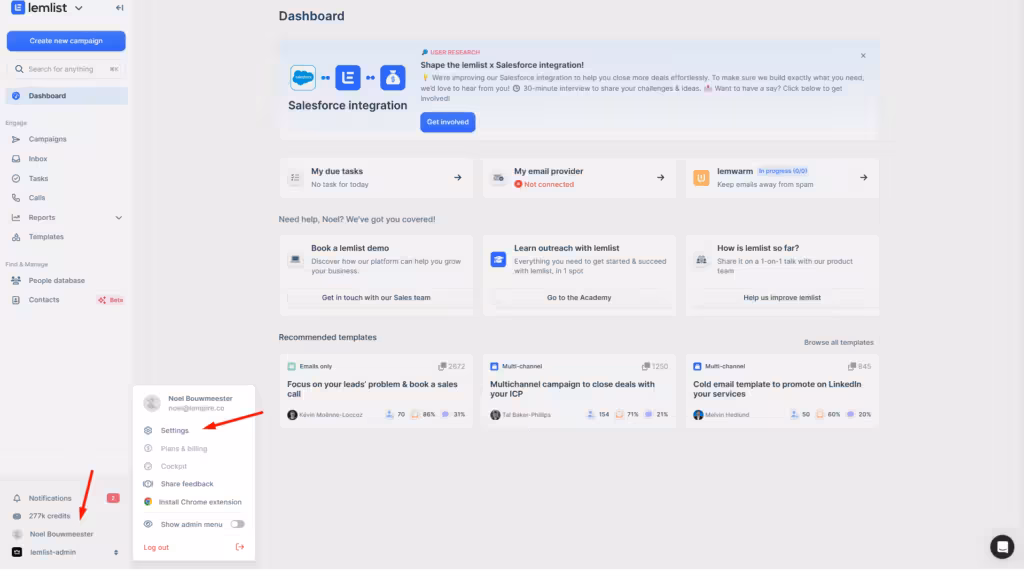Click the Notifications bell icon
This screenshot has width=1024, height=576.
(16, 498)
